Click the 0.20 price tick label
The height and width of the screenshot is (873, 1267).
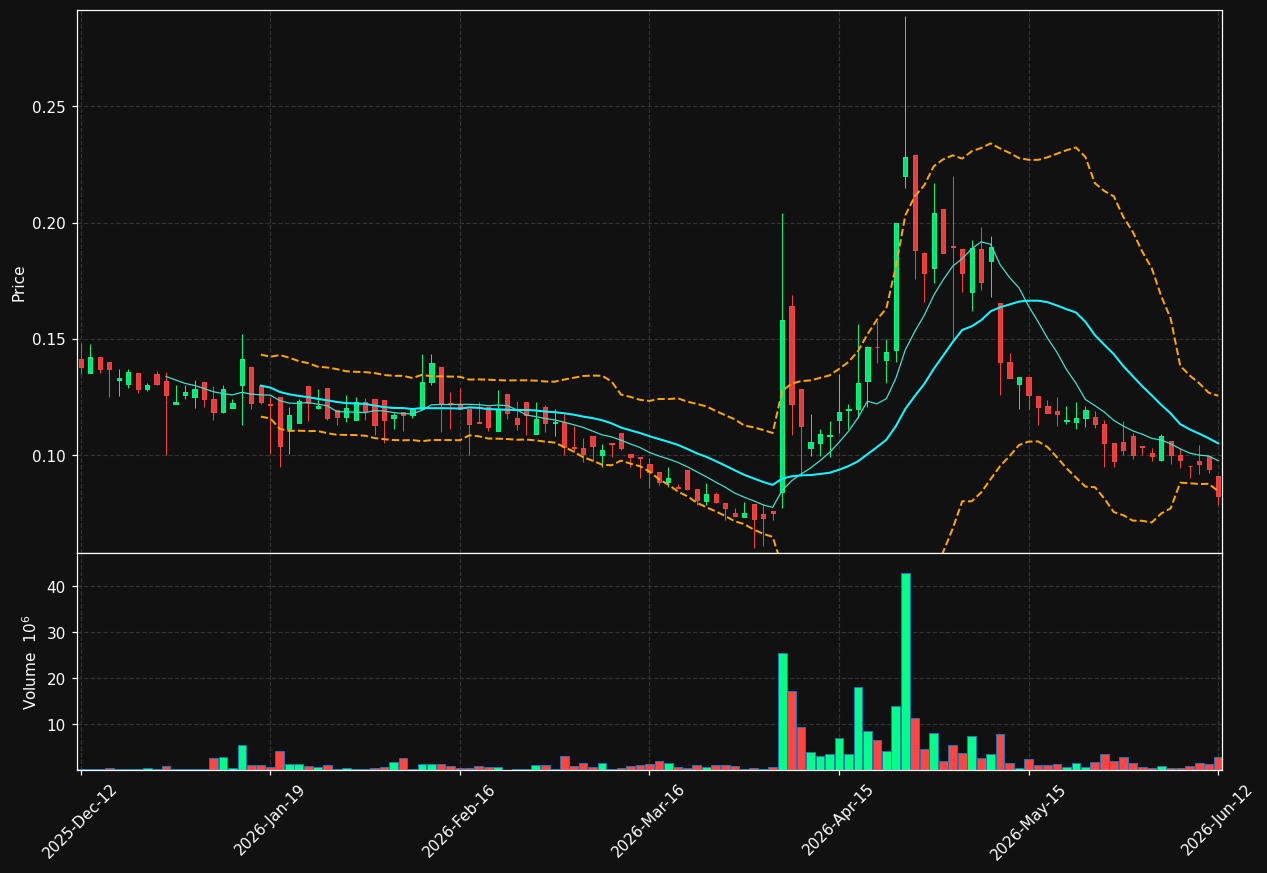point(50,223)
